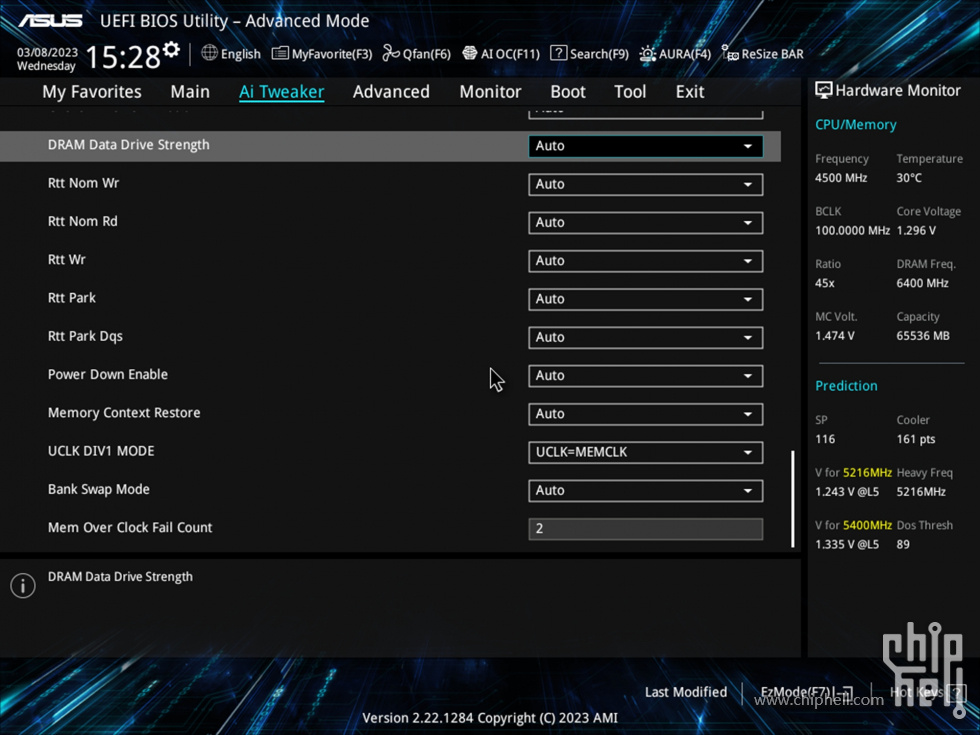980x735 pixels.
Task: Select the UCLK DIV1 MODE label
Action: [x=101, y=451]
